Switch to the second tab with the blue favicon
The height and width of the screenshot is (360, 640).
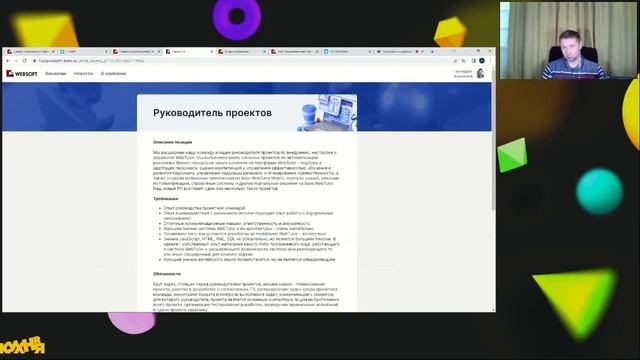(83, 52)
